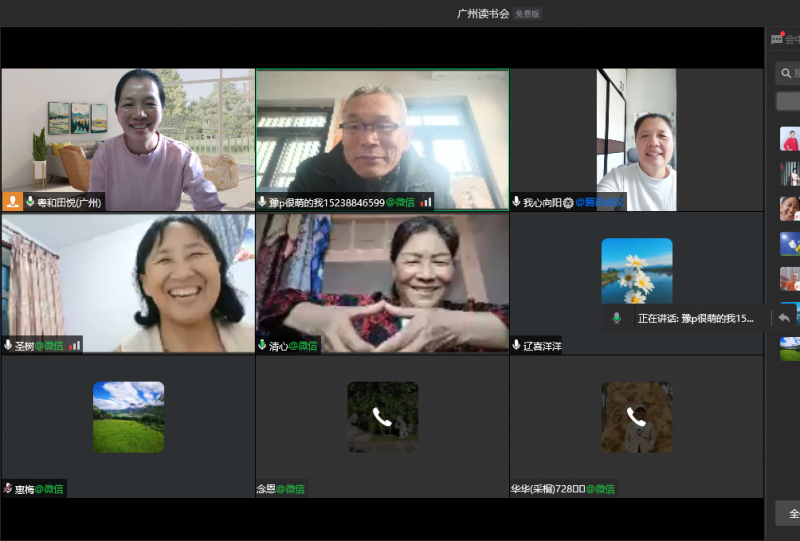Viewport: 800px width, 541px height.
Task: Click the phone icon on 华华(采桐) avatar
Action: 636,416
